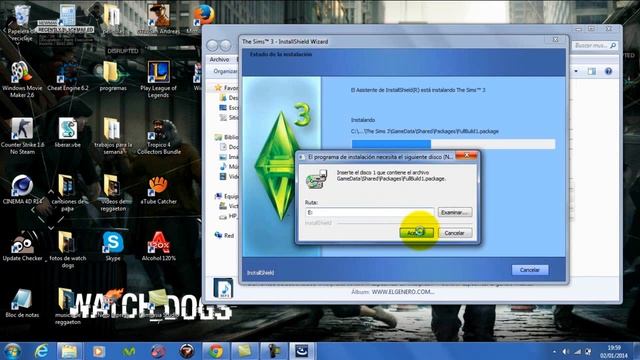The image size is (640, 360).
Task: Open Google Chrome from the taskbar
Action: tap(216, 351)
